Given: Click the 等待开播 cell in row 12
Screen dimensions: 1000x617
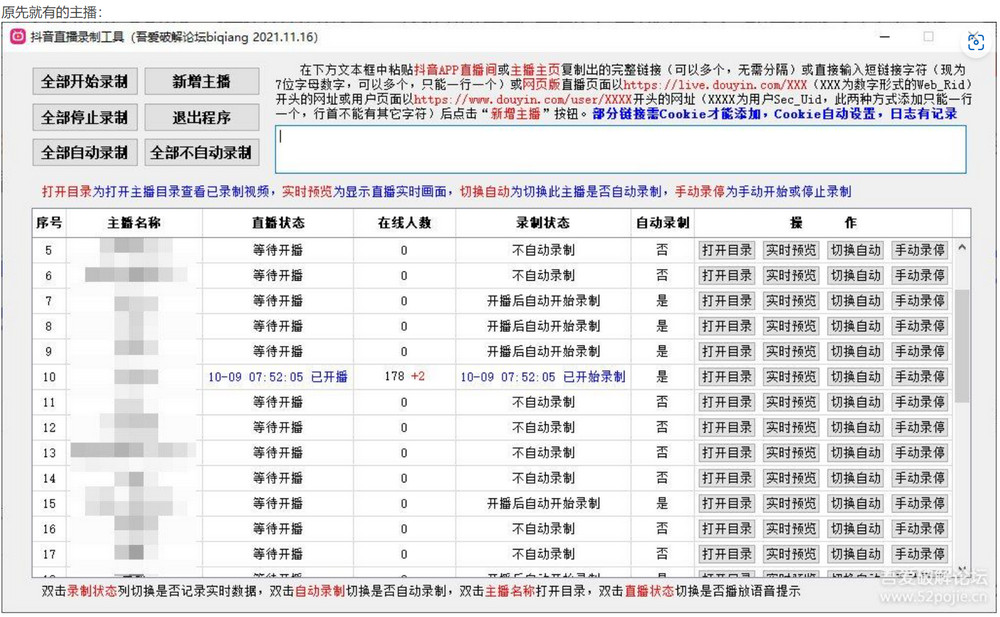Looking at the screenshot, I should click(278, 427).
